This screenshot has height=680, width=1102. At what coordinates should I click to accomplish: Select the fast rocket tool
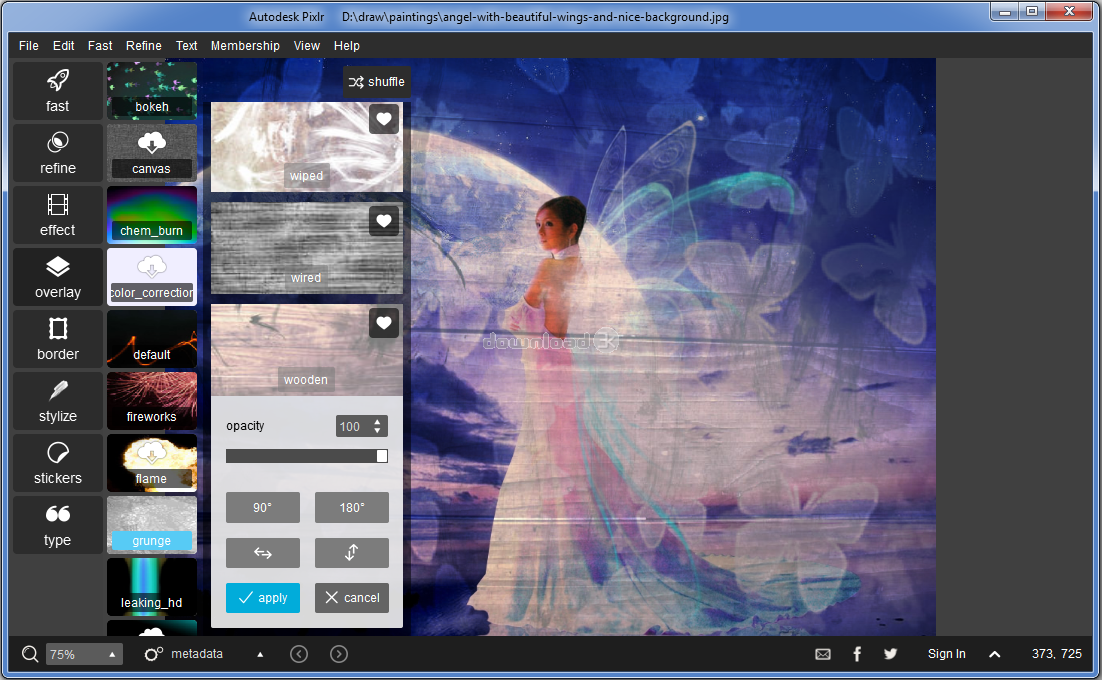tap(58, 91)
